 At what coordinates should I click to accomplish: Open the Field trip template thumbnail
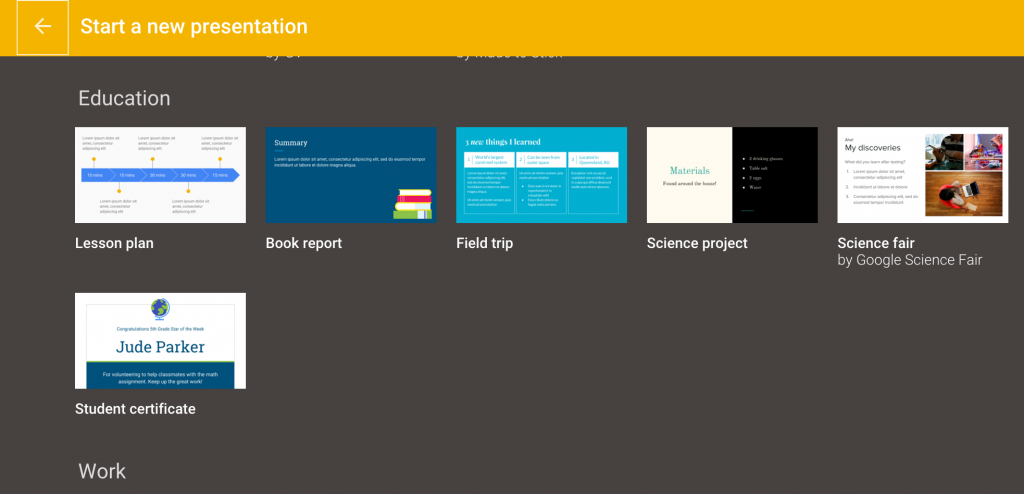541,175
